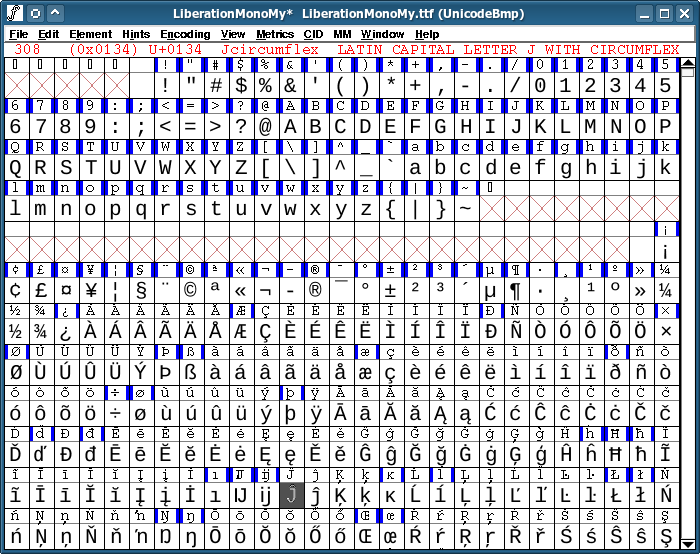Select the capital IJ ligature glyph cell

point(241,496)
